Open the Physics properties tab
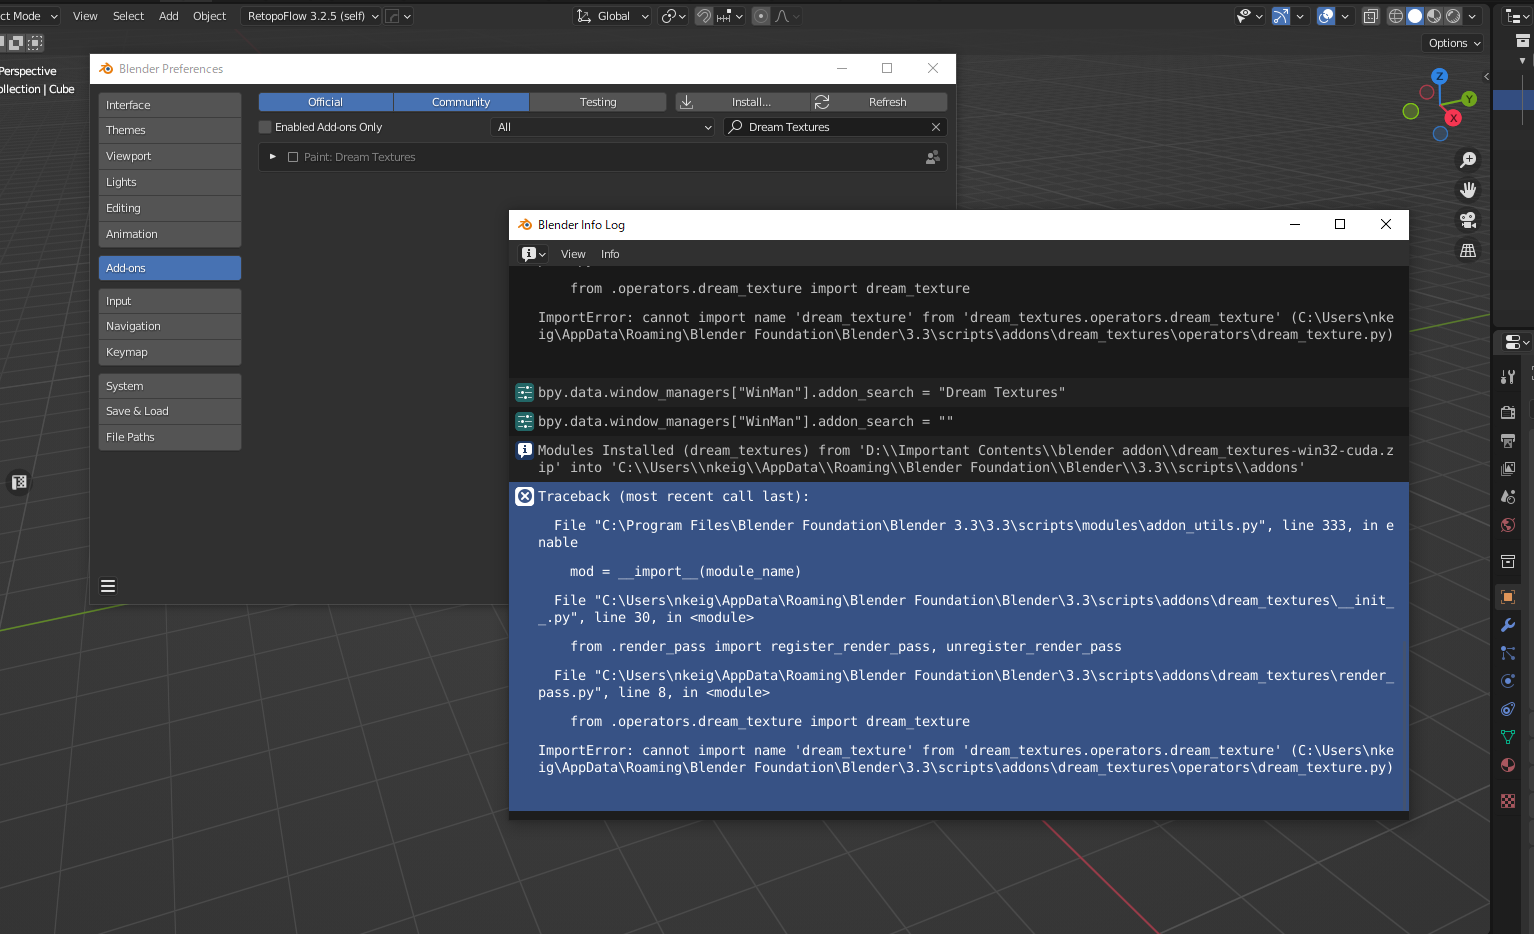This screenshot has height=934, width=1534. click(x=1508, y=681)
